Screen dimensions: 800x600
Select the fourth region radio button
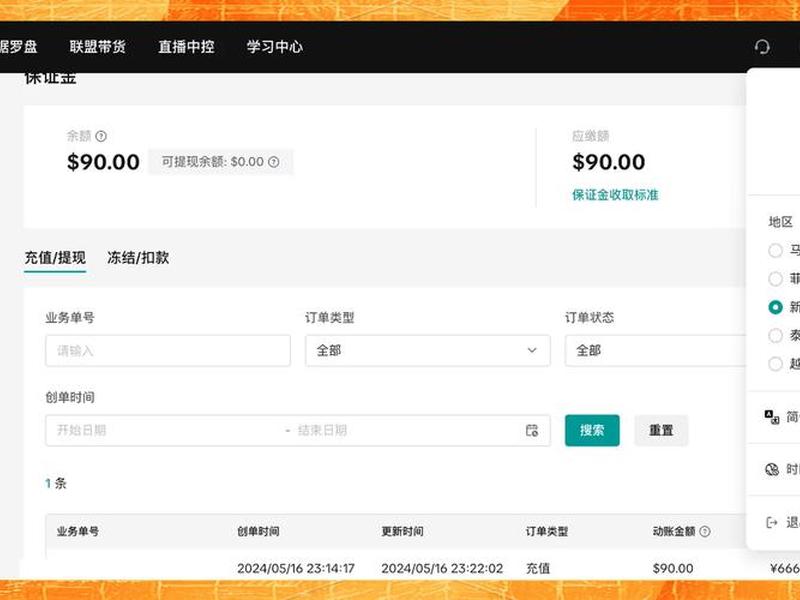775,335
